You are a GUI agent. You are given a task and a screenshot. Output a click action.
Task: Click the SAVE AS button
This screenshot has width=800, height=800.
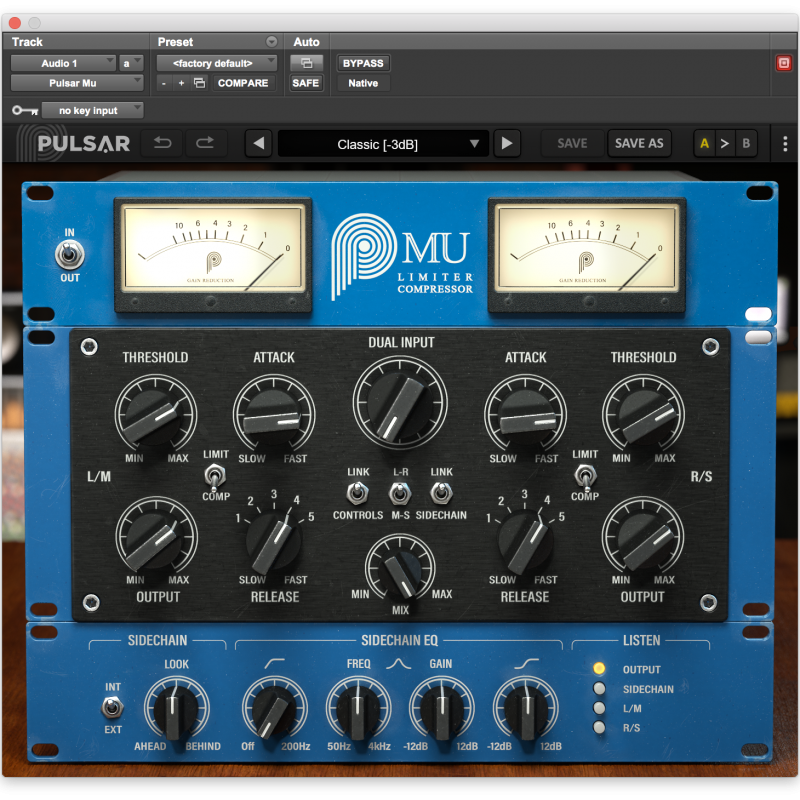pyautogui.click(x=639, y=143)
